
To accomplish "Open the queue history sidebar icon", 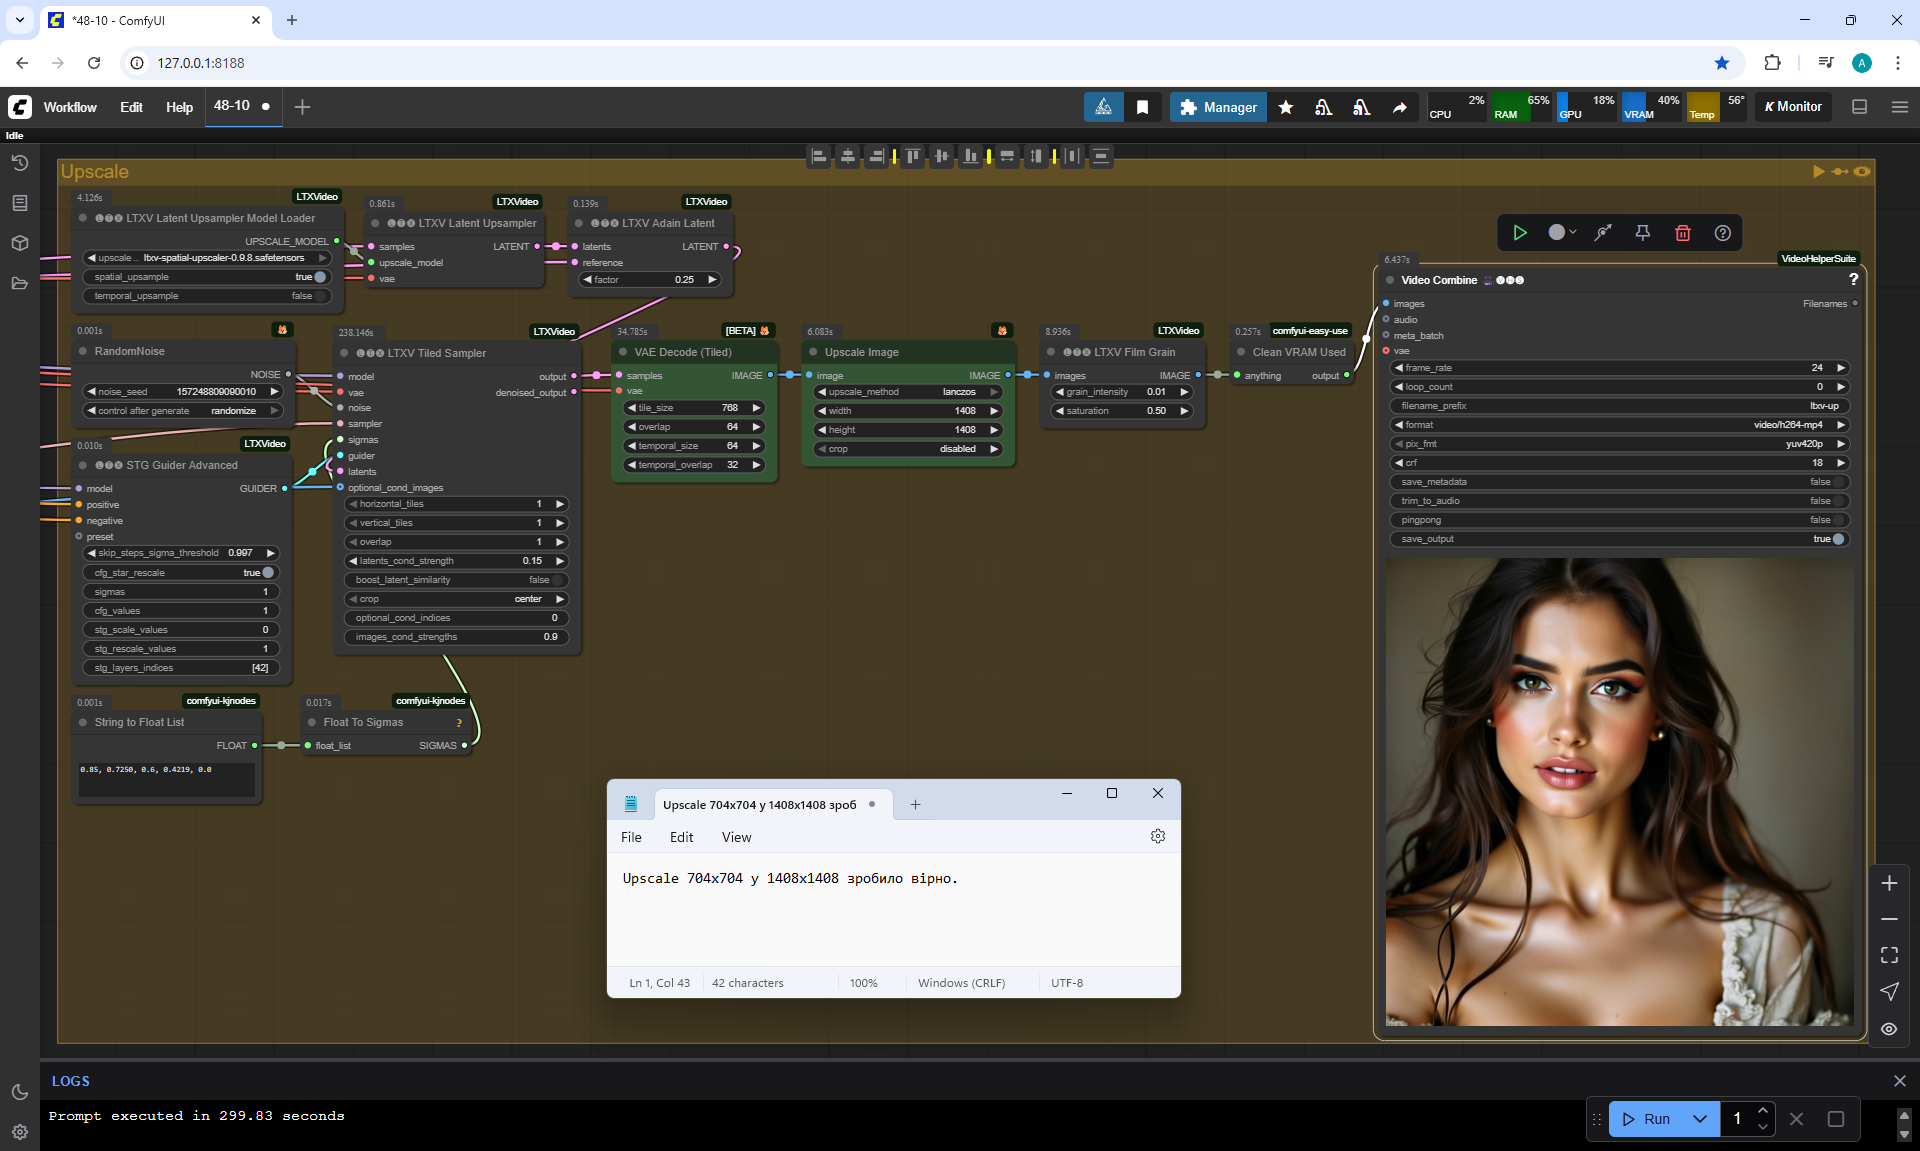I will tap(19, 163).
